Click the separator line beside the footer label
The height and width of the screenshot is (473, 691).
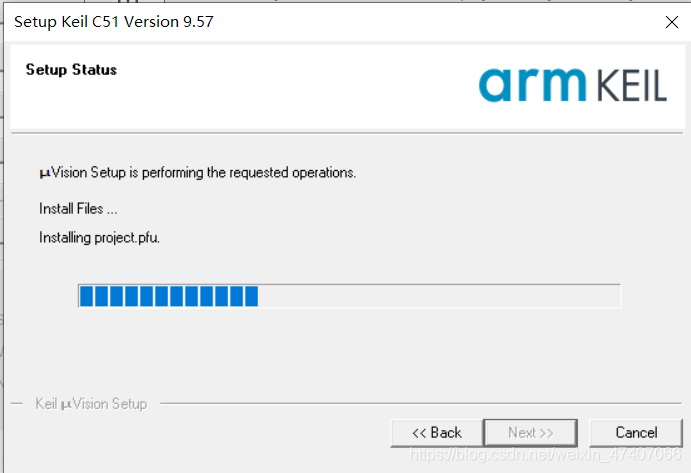421,403
